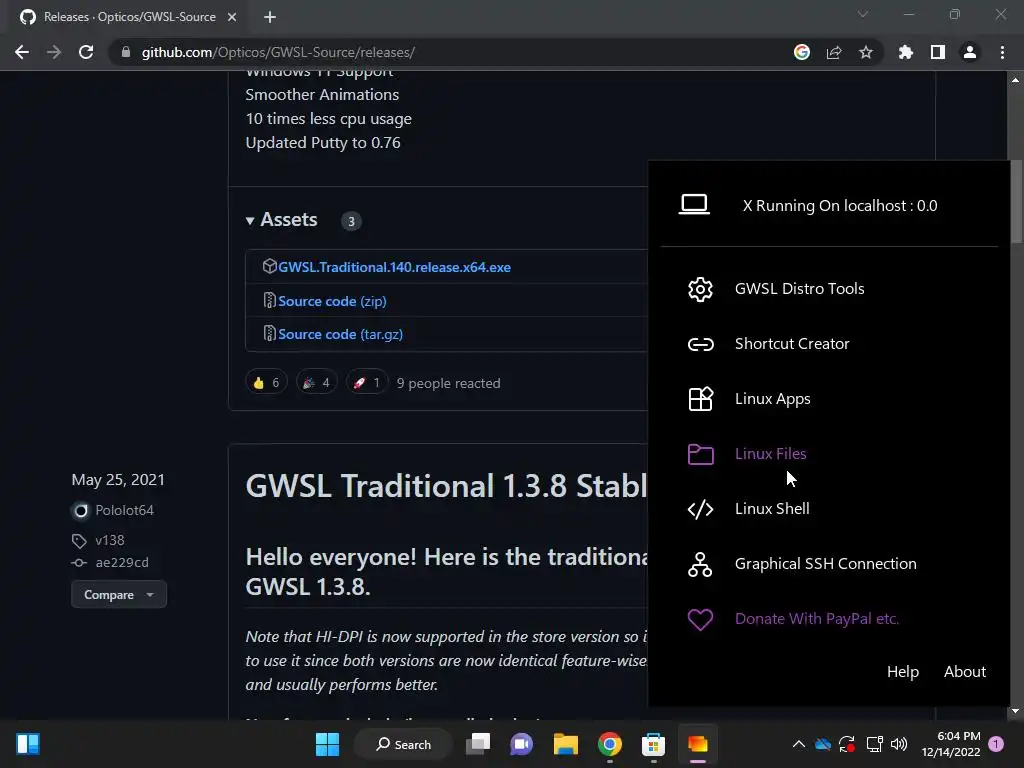Open the Chrome profile icon
Image resolution: width=1024 pixels, height=768 pixels.
click(x=970, y=52)
